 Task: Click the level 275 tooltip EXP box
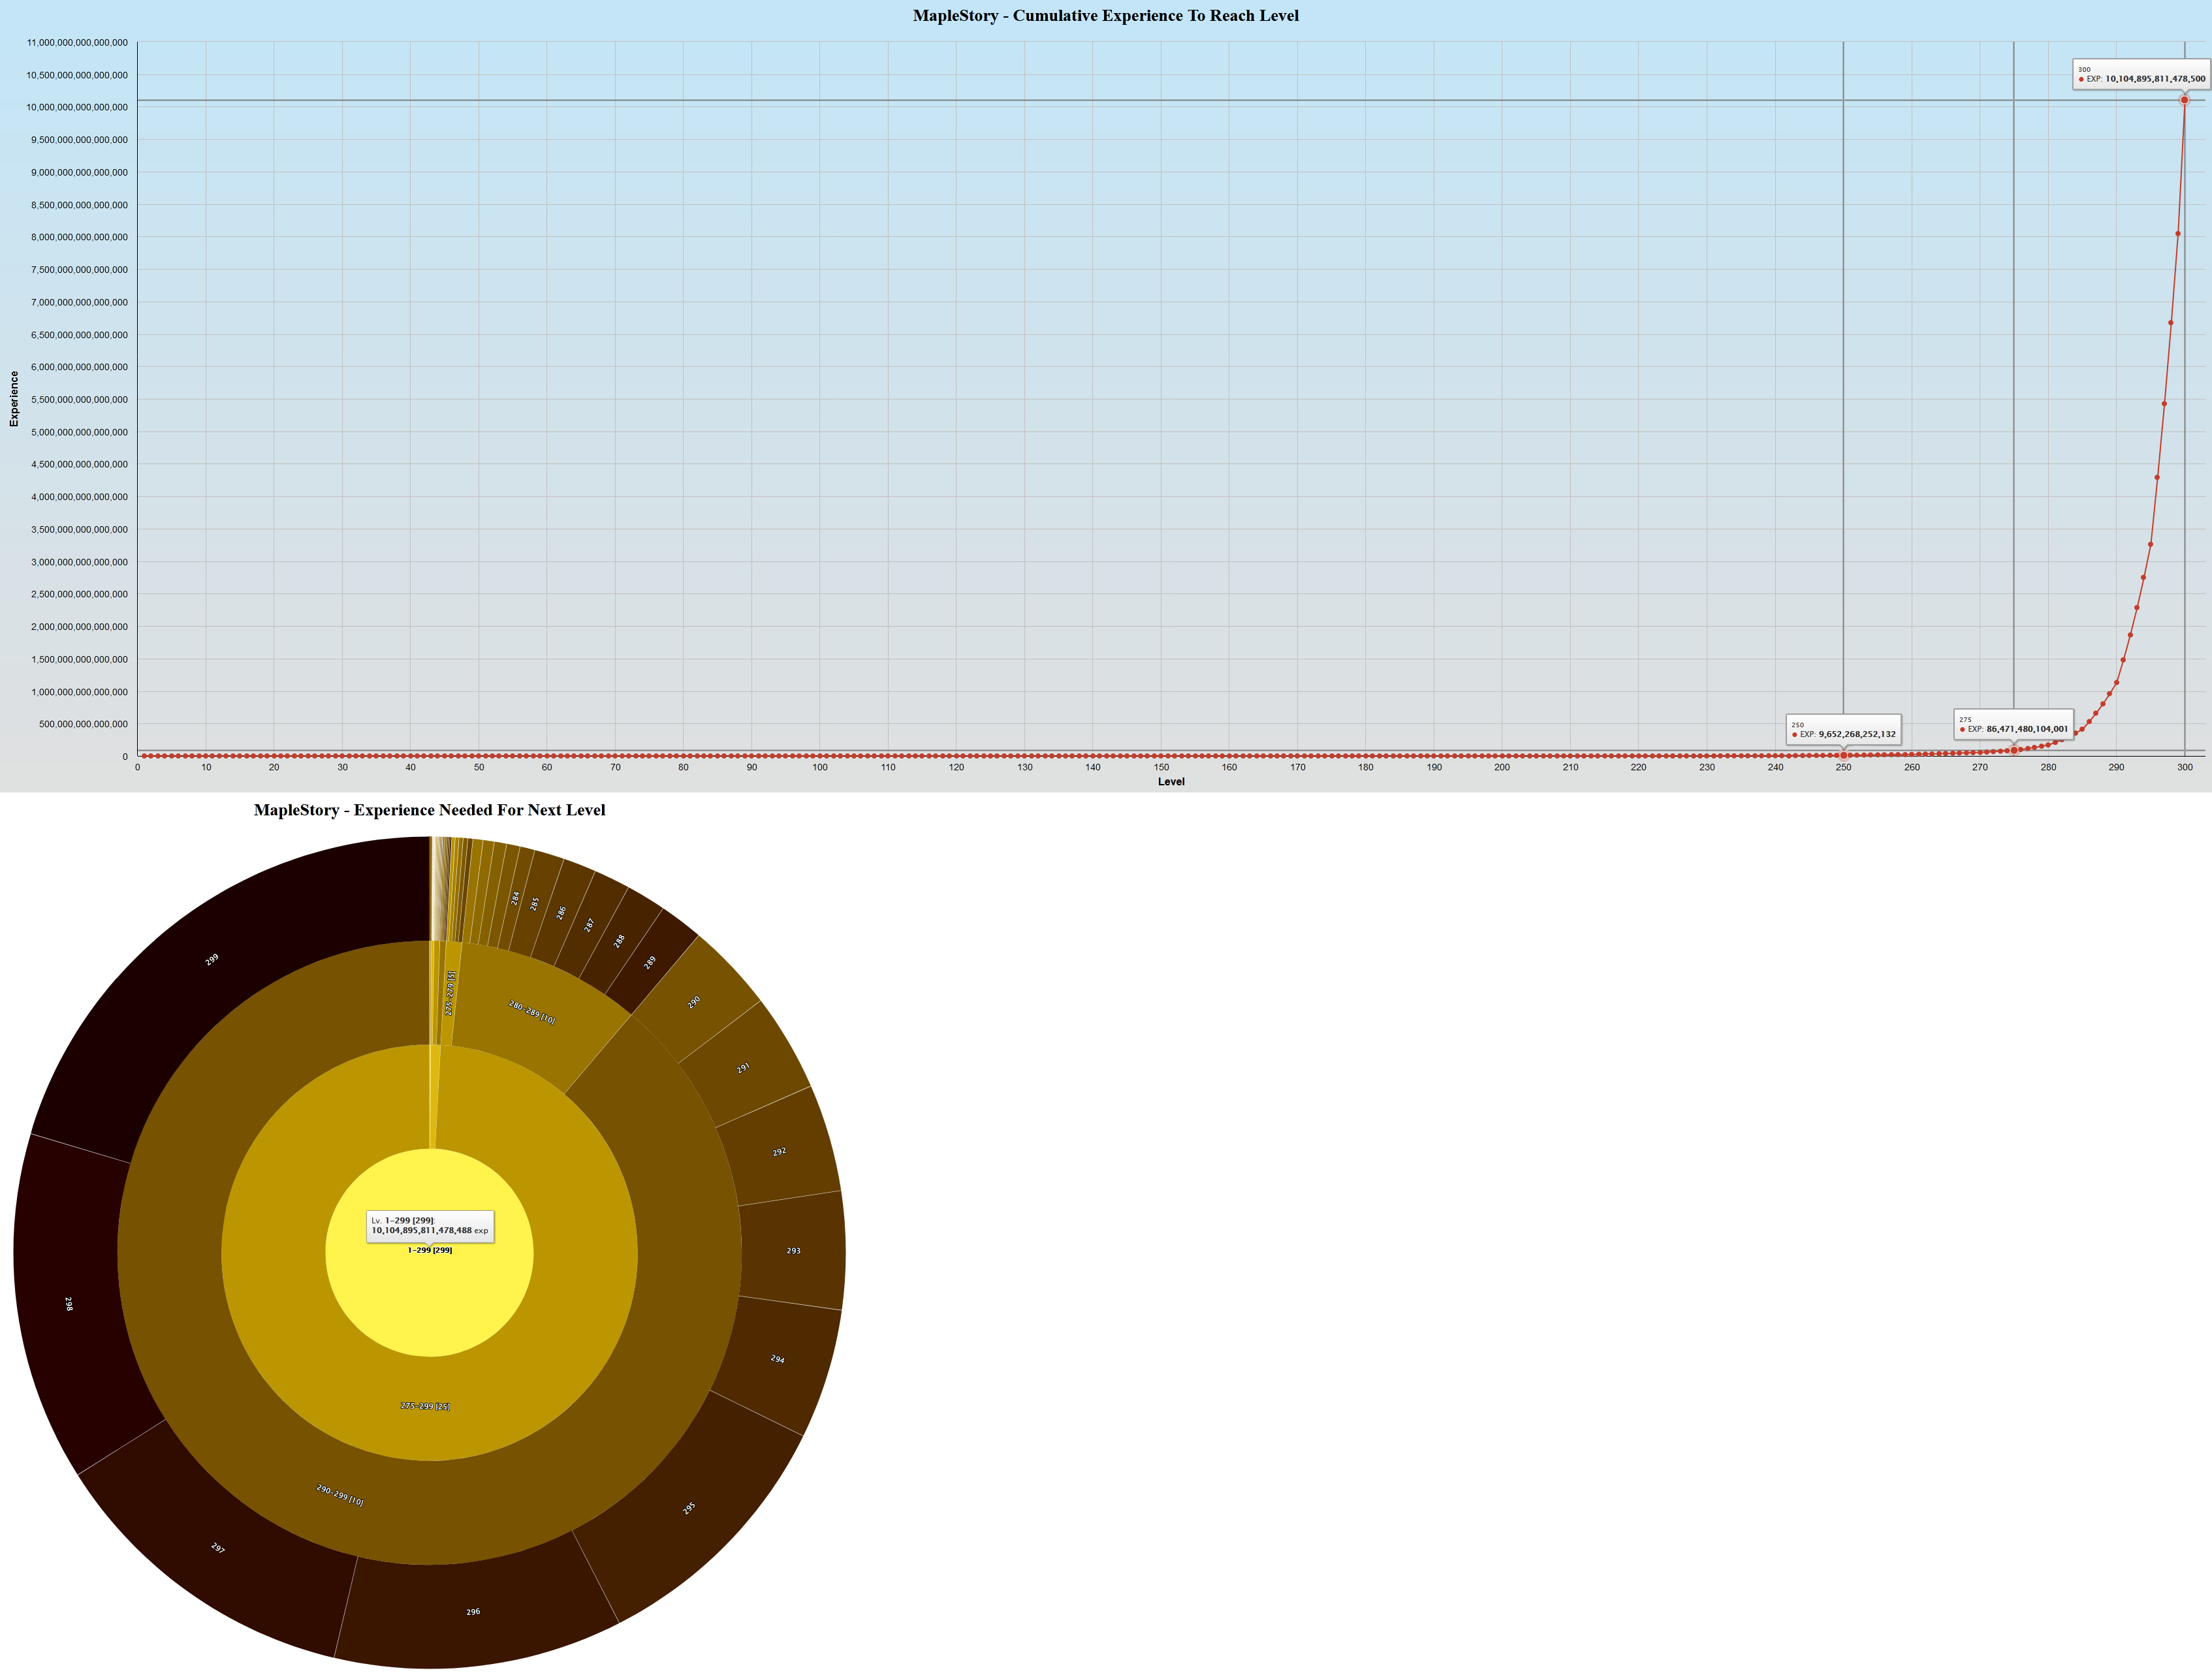(x=2013, y=724)
